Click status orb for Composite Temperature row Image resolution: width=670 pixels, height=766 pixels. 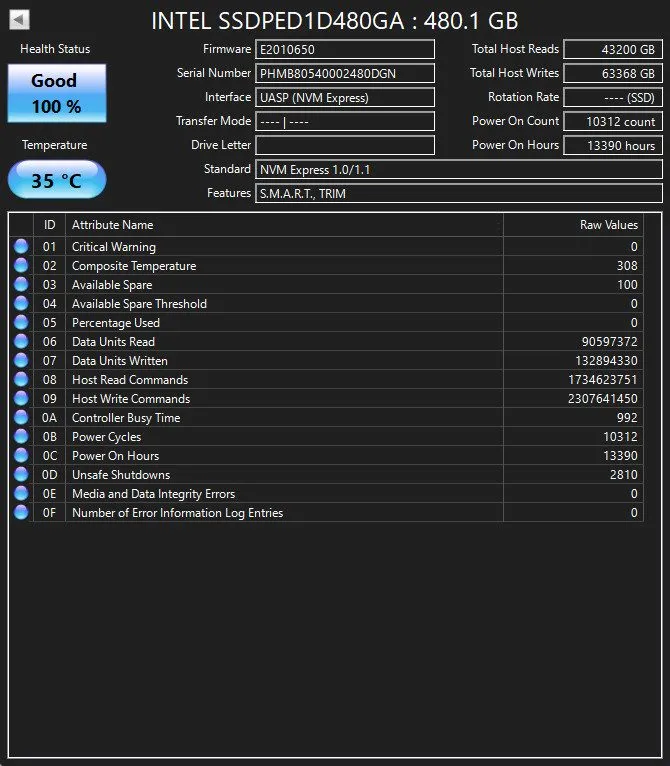pyautogui.click(x=21, y=265)
